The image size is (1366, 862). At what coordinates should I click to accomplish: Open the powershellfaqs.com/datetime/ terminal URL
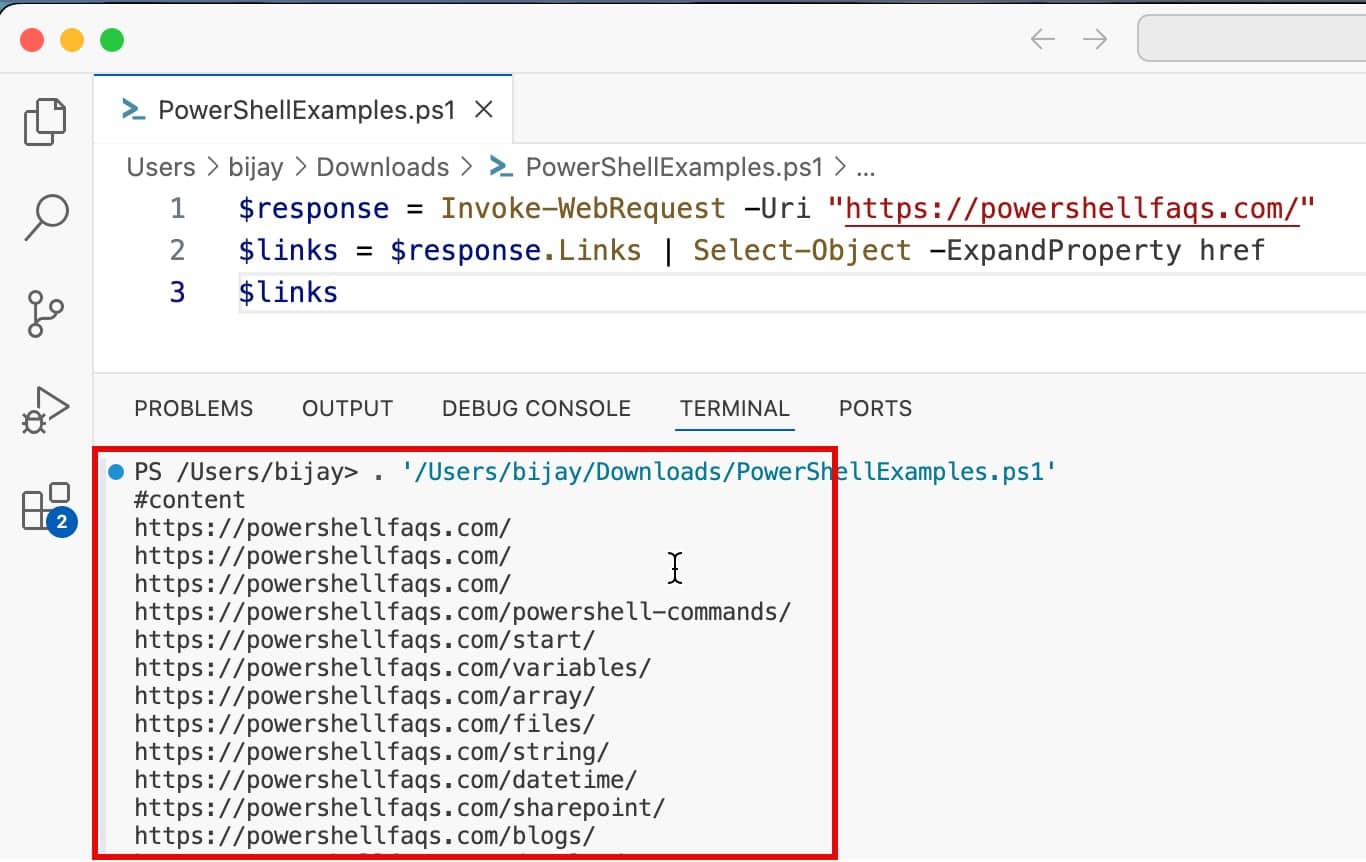tap(386, 779)
